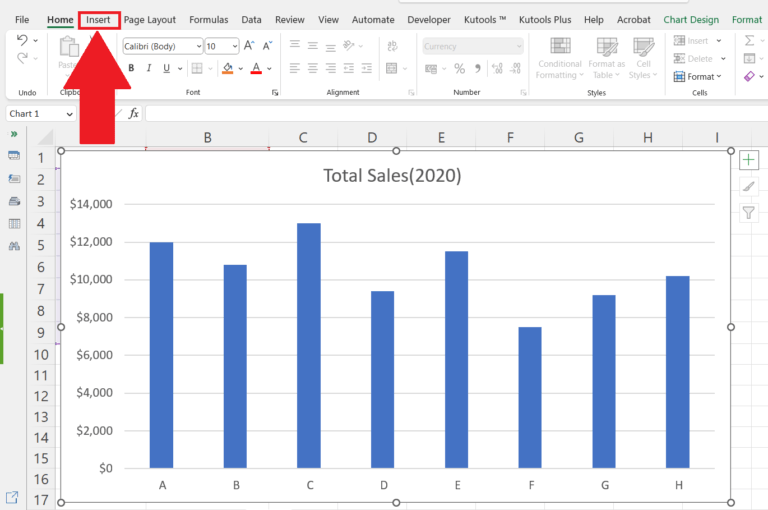The image size is (768, 510).
Task: Switch to the Chart Design tab
Action: 691,20
